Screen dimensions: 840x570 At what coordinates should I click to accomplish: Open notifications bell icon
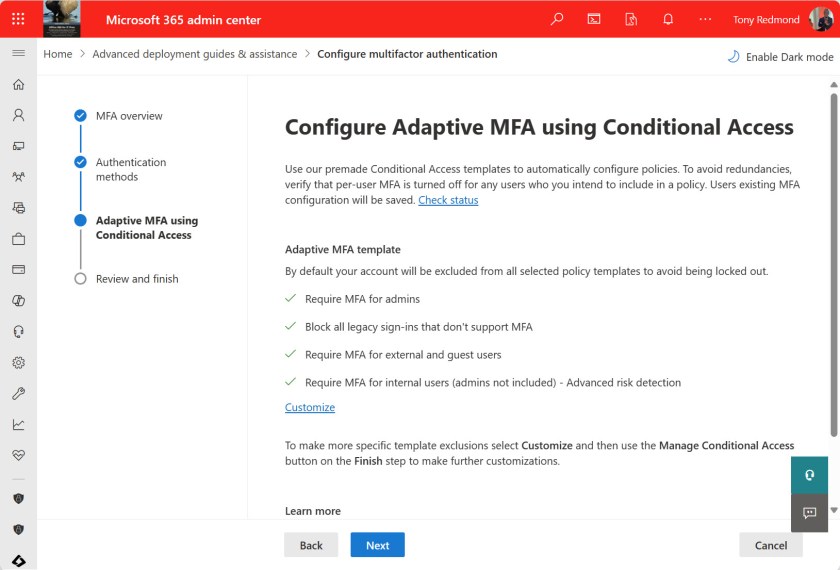coord(668,19)
